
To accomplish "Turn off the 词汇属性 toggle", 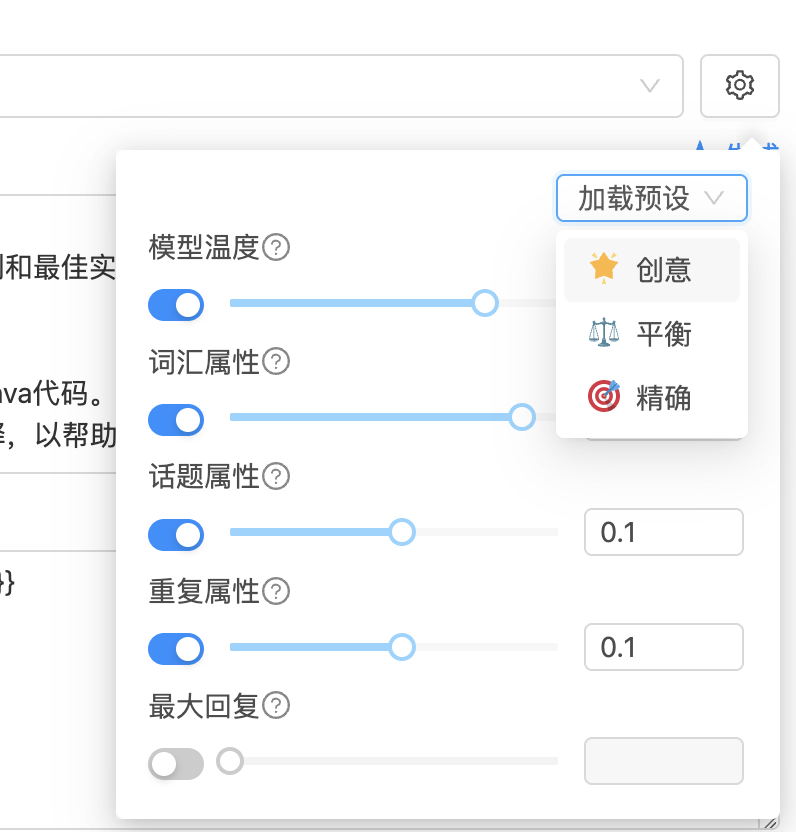I will pyautogui.click(x=176, y=419).
